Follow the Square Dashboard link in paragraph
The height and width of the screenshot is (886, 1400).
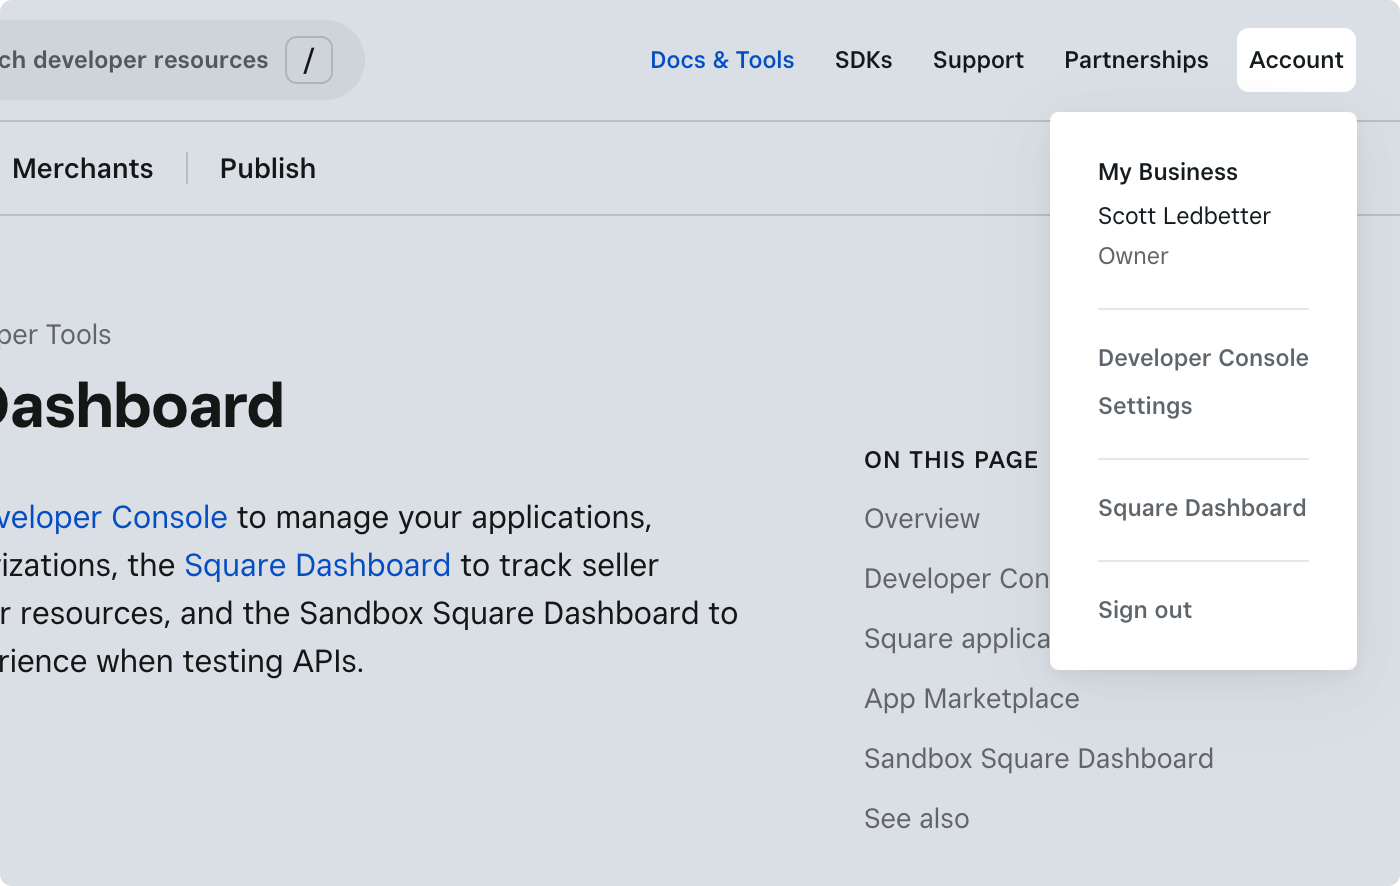pyautogui.click(x=318, y=565)
